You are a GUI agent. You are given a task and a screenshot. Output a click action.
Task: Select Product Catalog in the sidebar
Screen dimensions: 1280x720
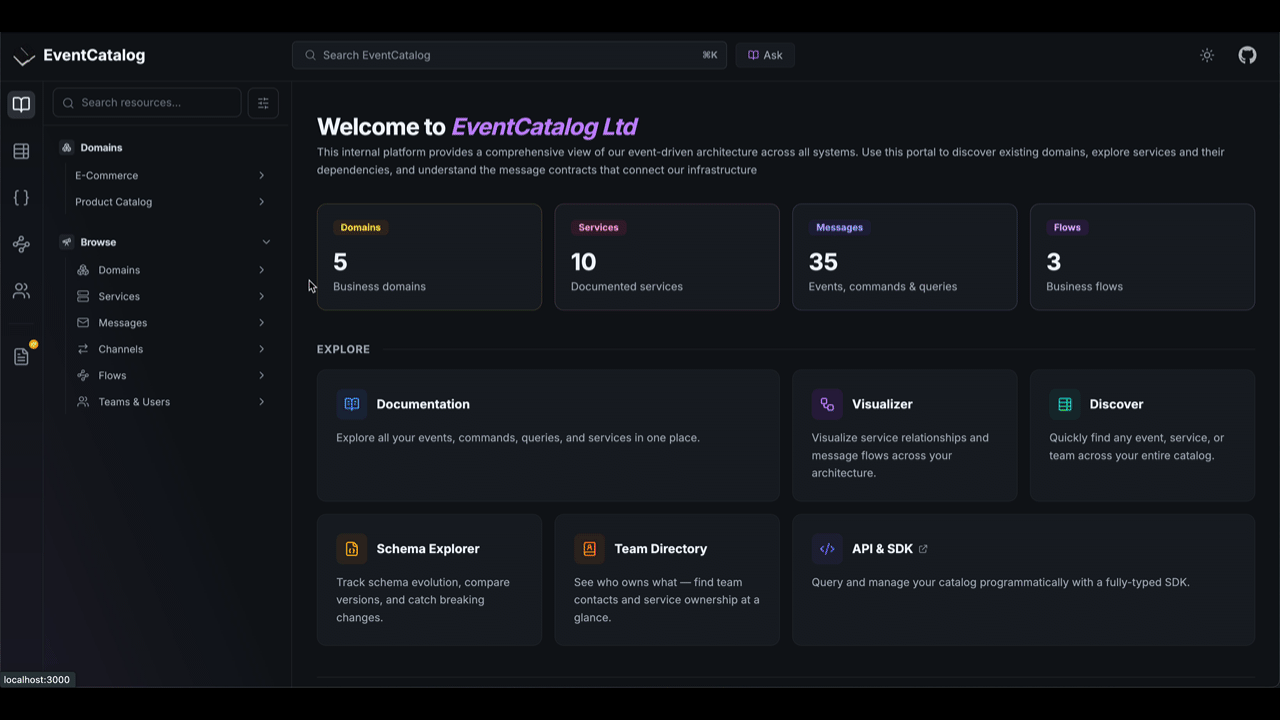point(113,202)
